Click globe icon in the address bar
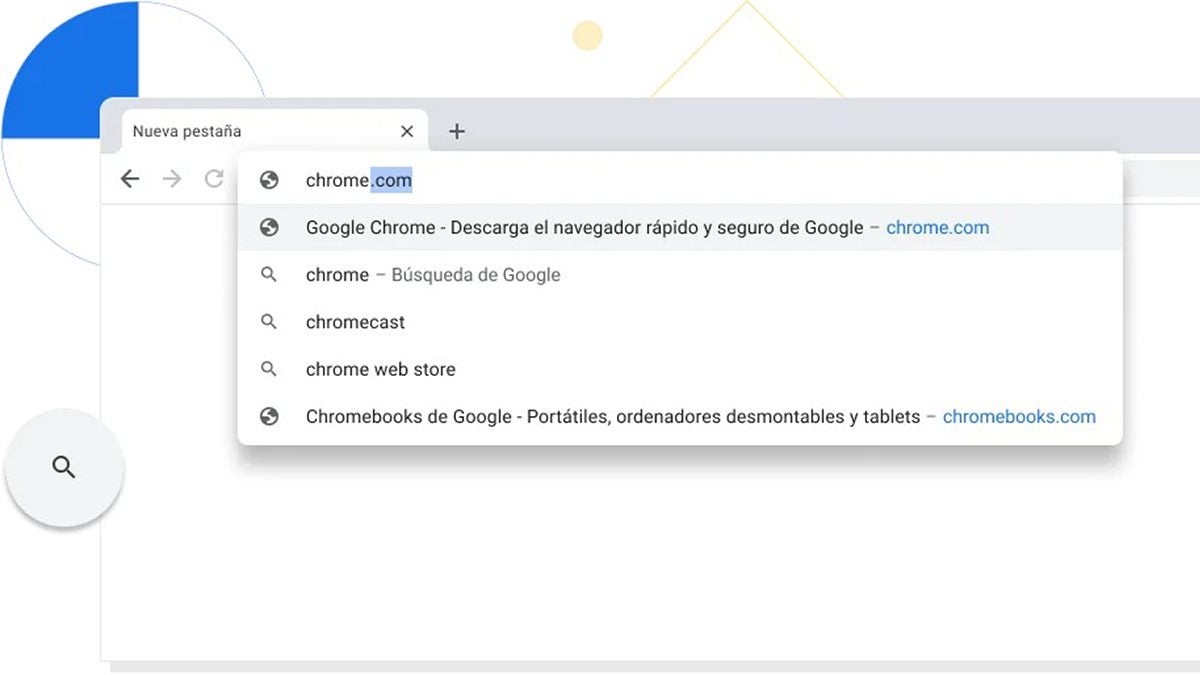 (268, 180)
